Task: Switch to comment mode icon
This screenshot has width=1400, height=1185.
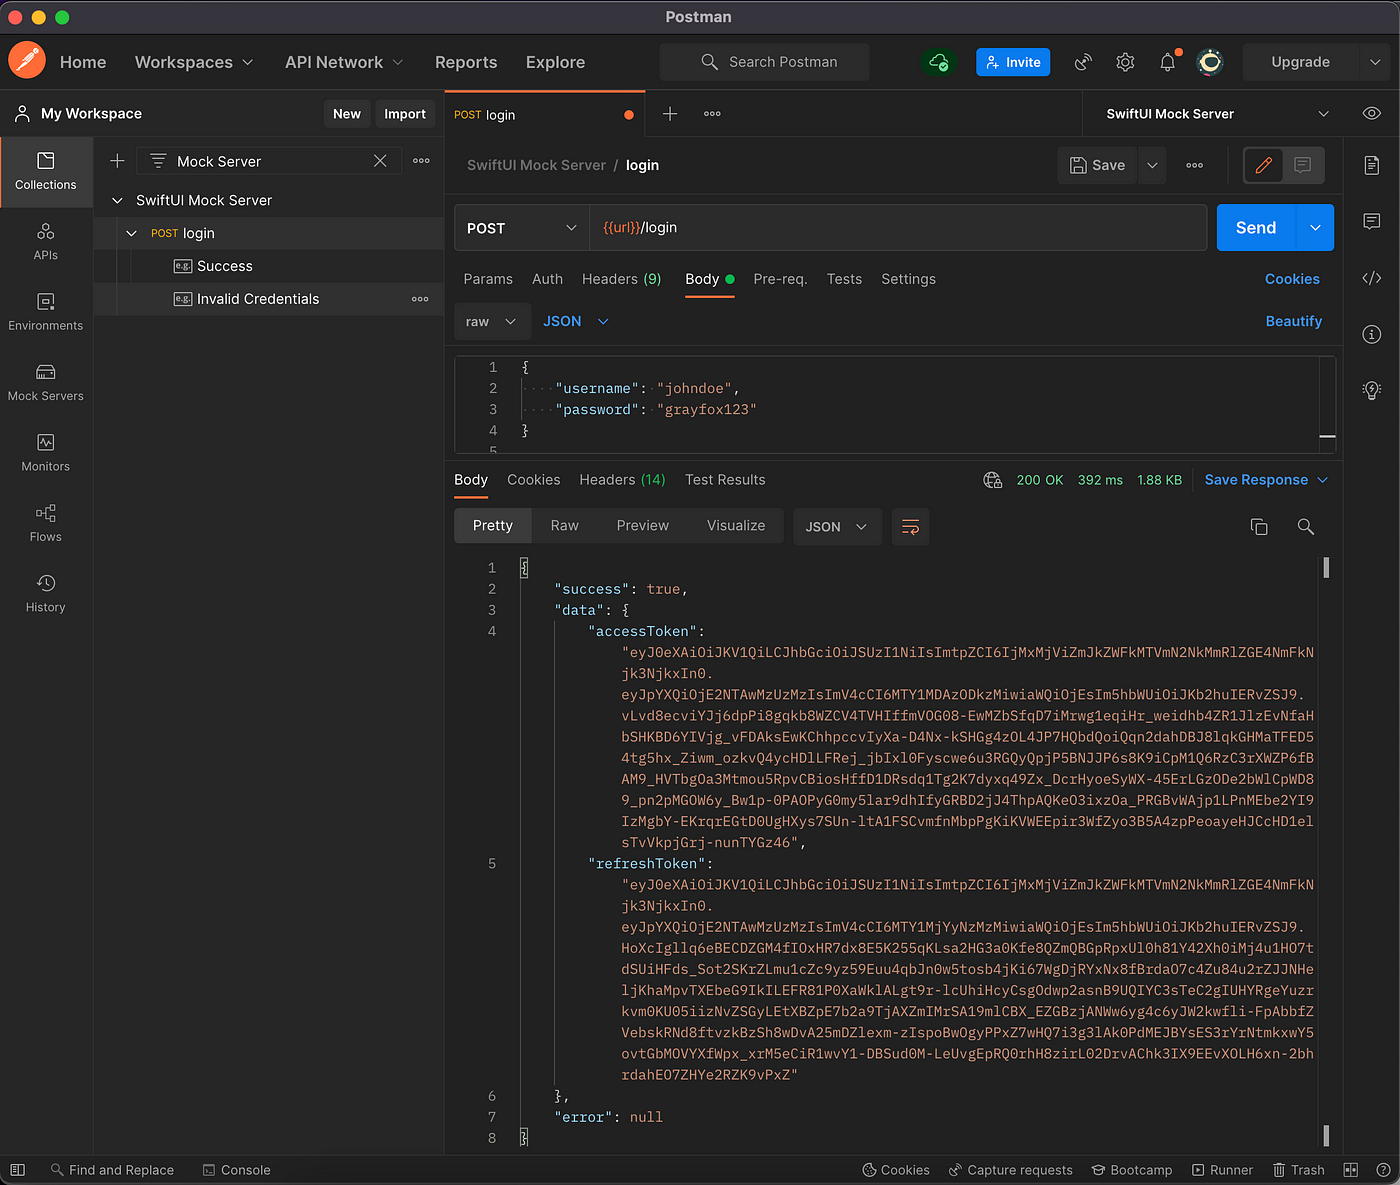Action: point(1303,165)
